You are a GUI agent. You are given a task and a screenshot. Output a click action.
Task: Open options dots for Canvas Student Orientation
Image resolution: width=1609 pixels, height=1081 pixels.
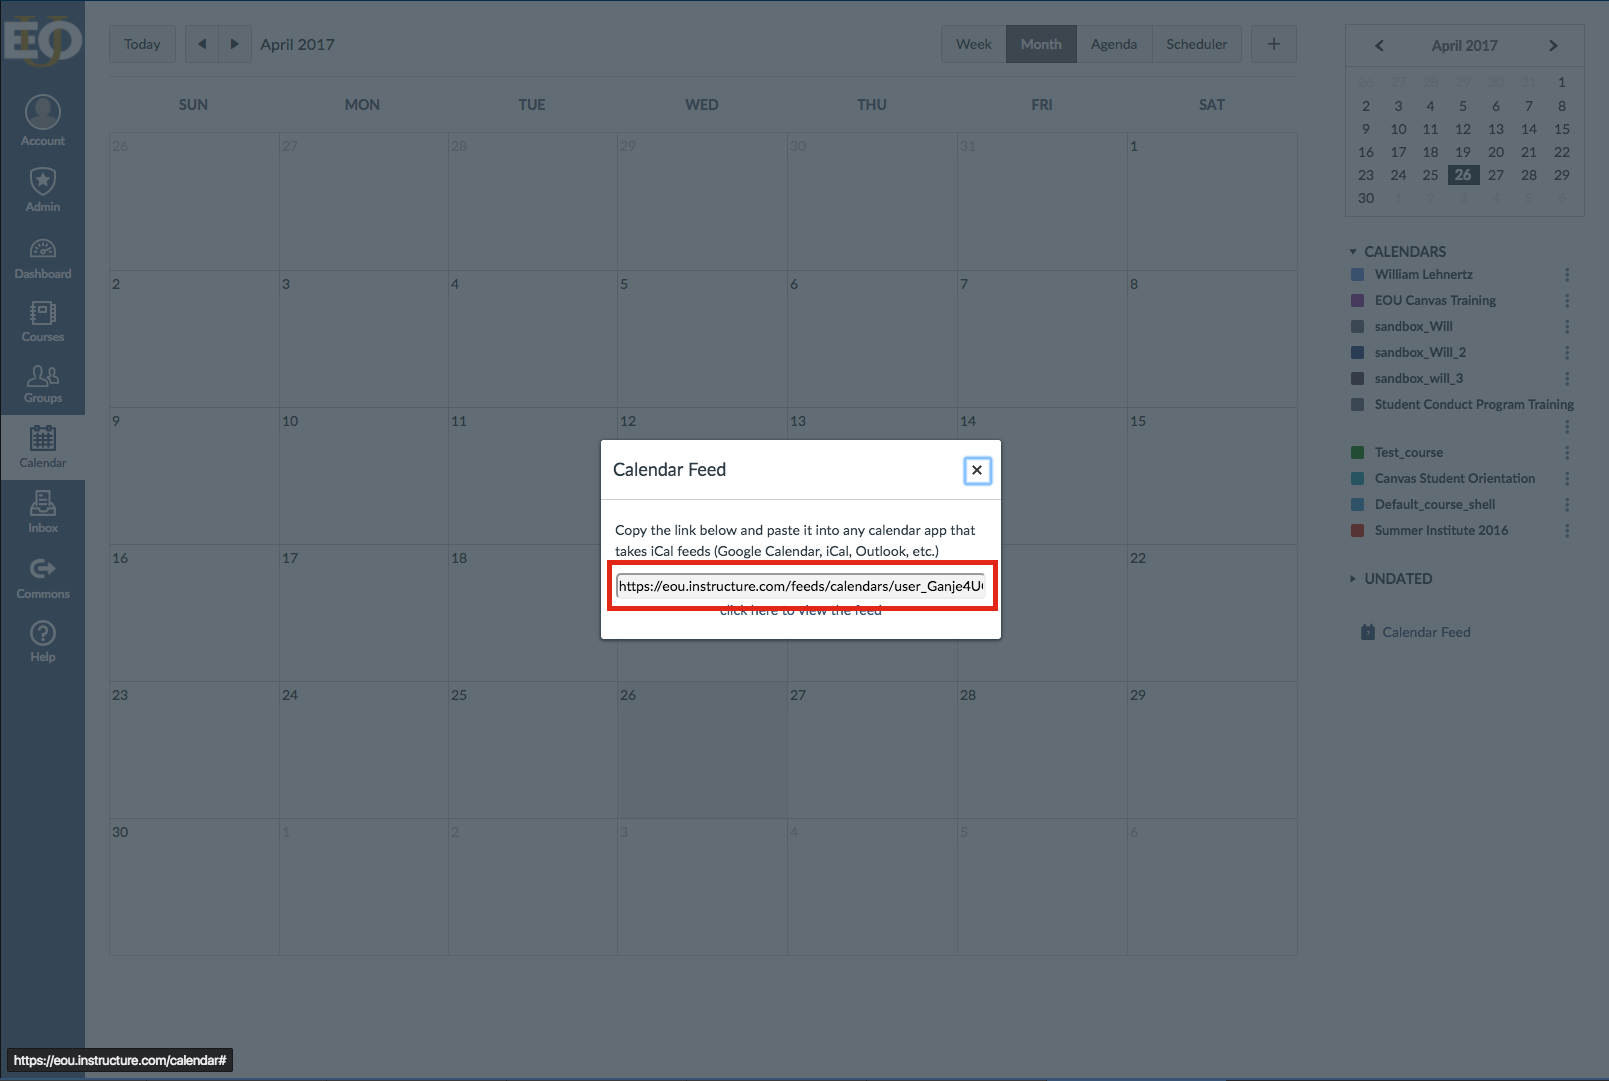1567,478
